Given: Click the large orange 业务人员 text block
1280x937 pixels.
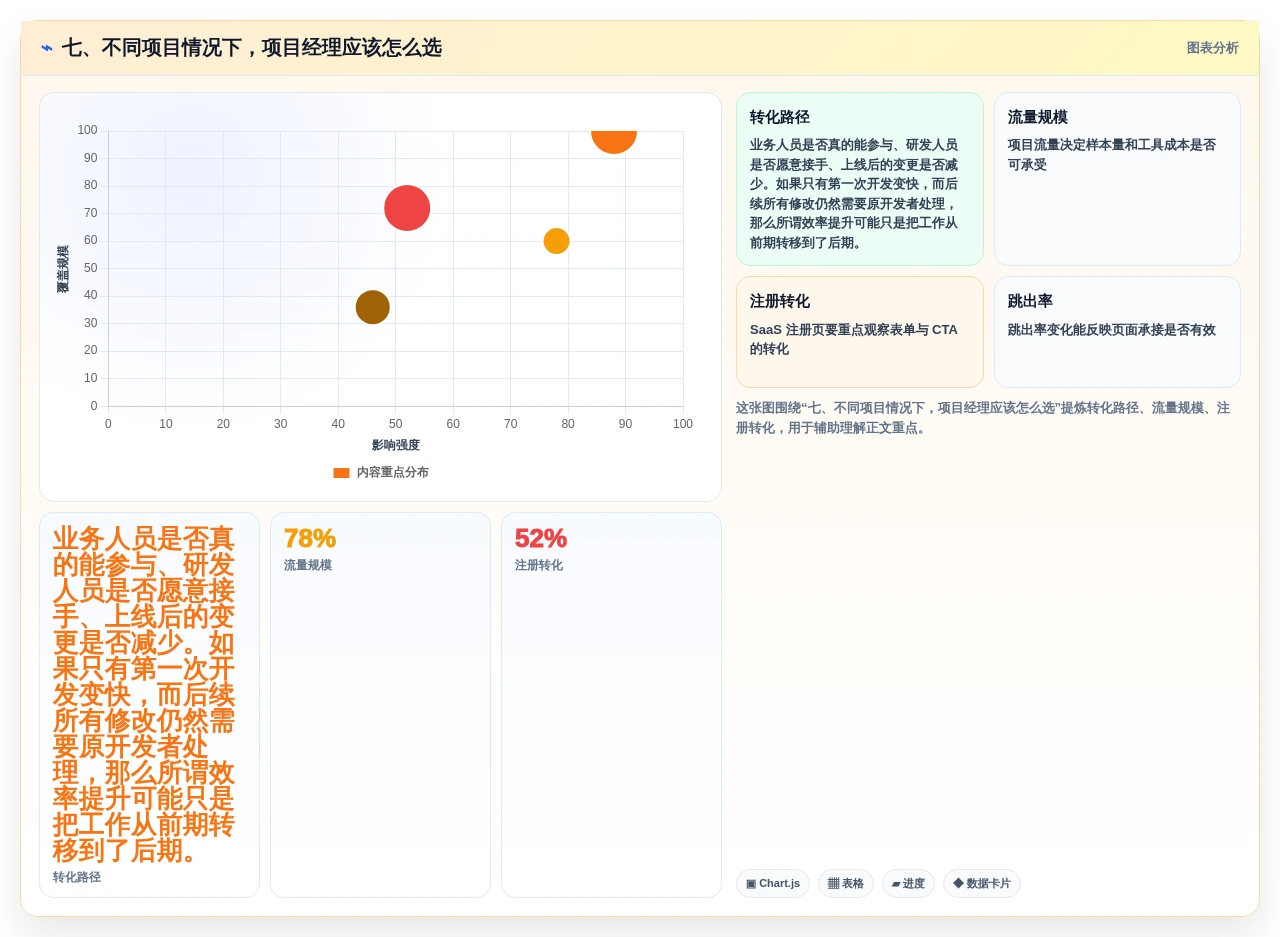Looking at the screenshot, I should pos(144,695).
